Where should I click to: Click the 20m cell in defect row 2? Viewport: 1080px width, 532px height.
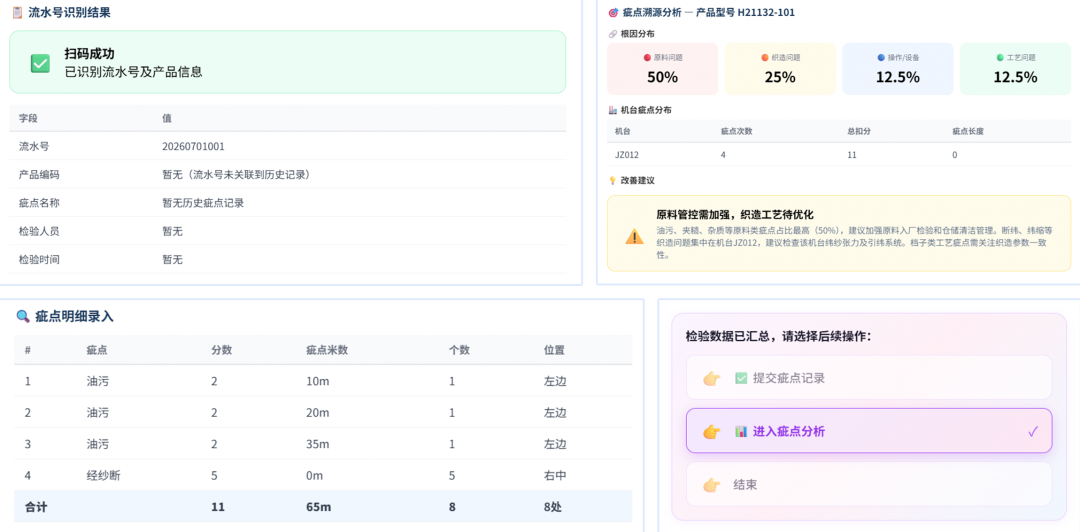click(318, 413)
